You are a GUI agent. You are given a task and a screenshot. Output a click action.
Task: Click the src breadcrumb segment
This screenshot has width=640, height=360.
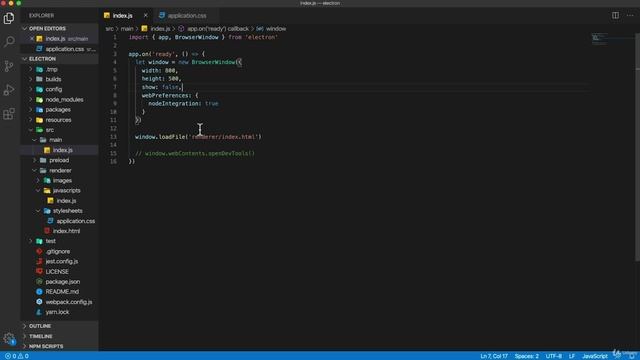109,29
